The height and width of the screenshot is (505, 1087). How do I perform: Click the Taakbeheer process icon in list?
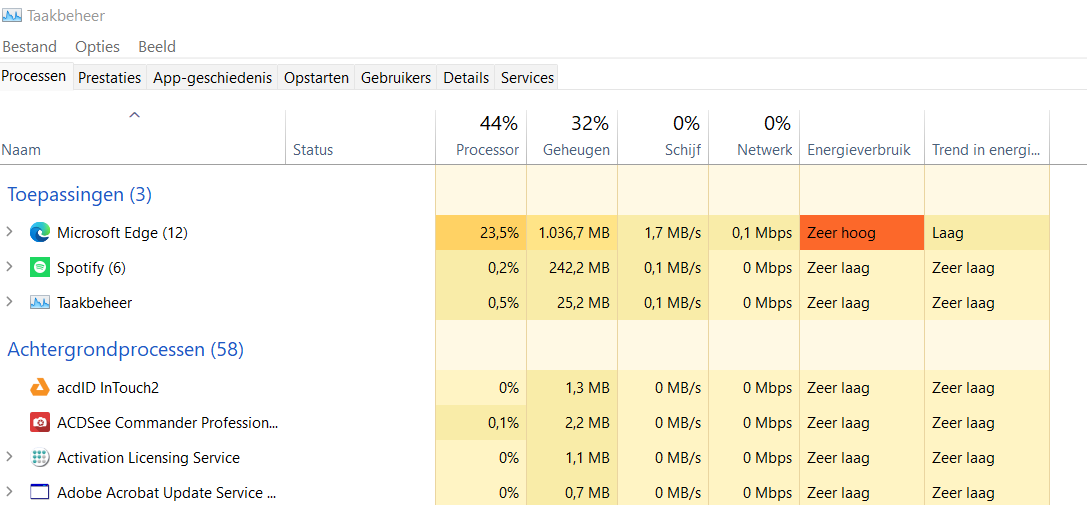[40, 302]
